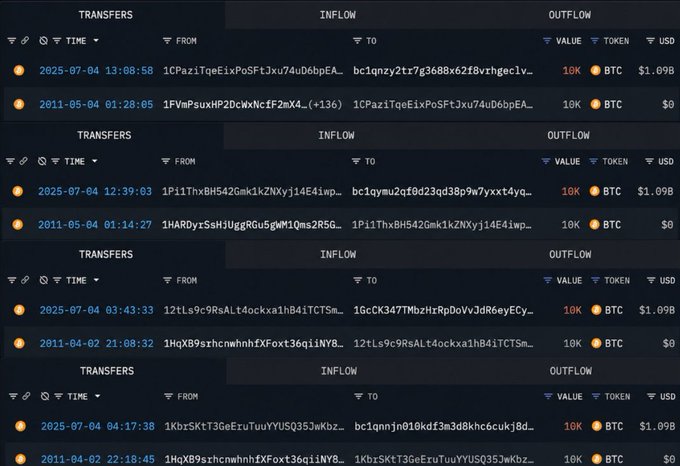Click the link icon above the 12:39:03 transfer
Screen dimensions: 680x466
pos(24,161)
